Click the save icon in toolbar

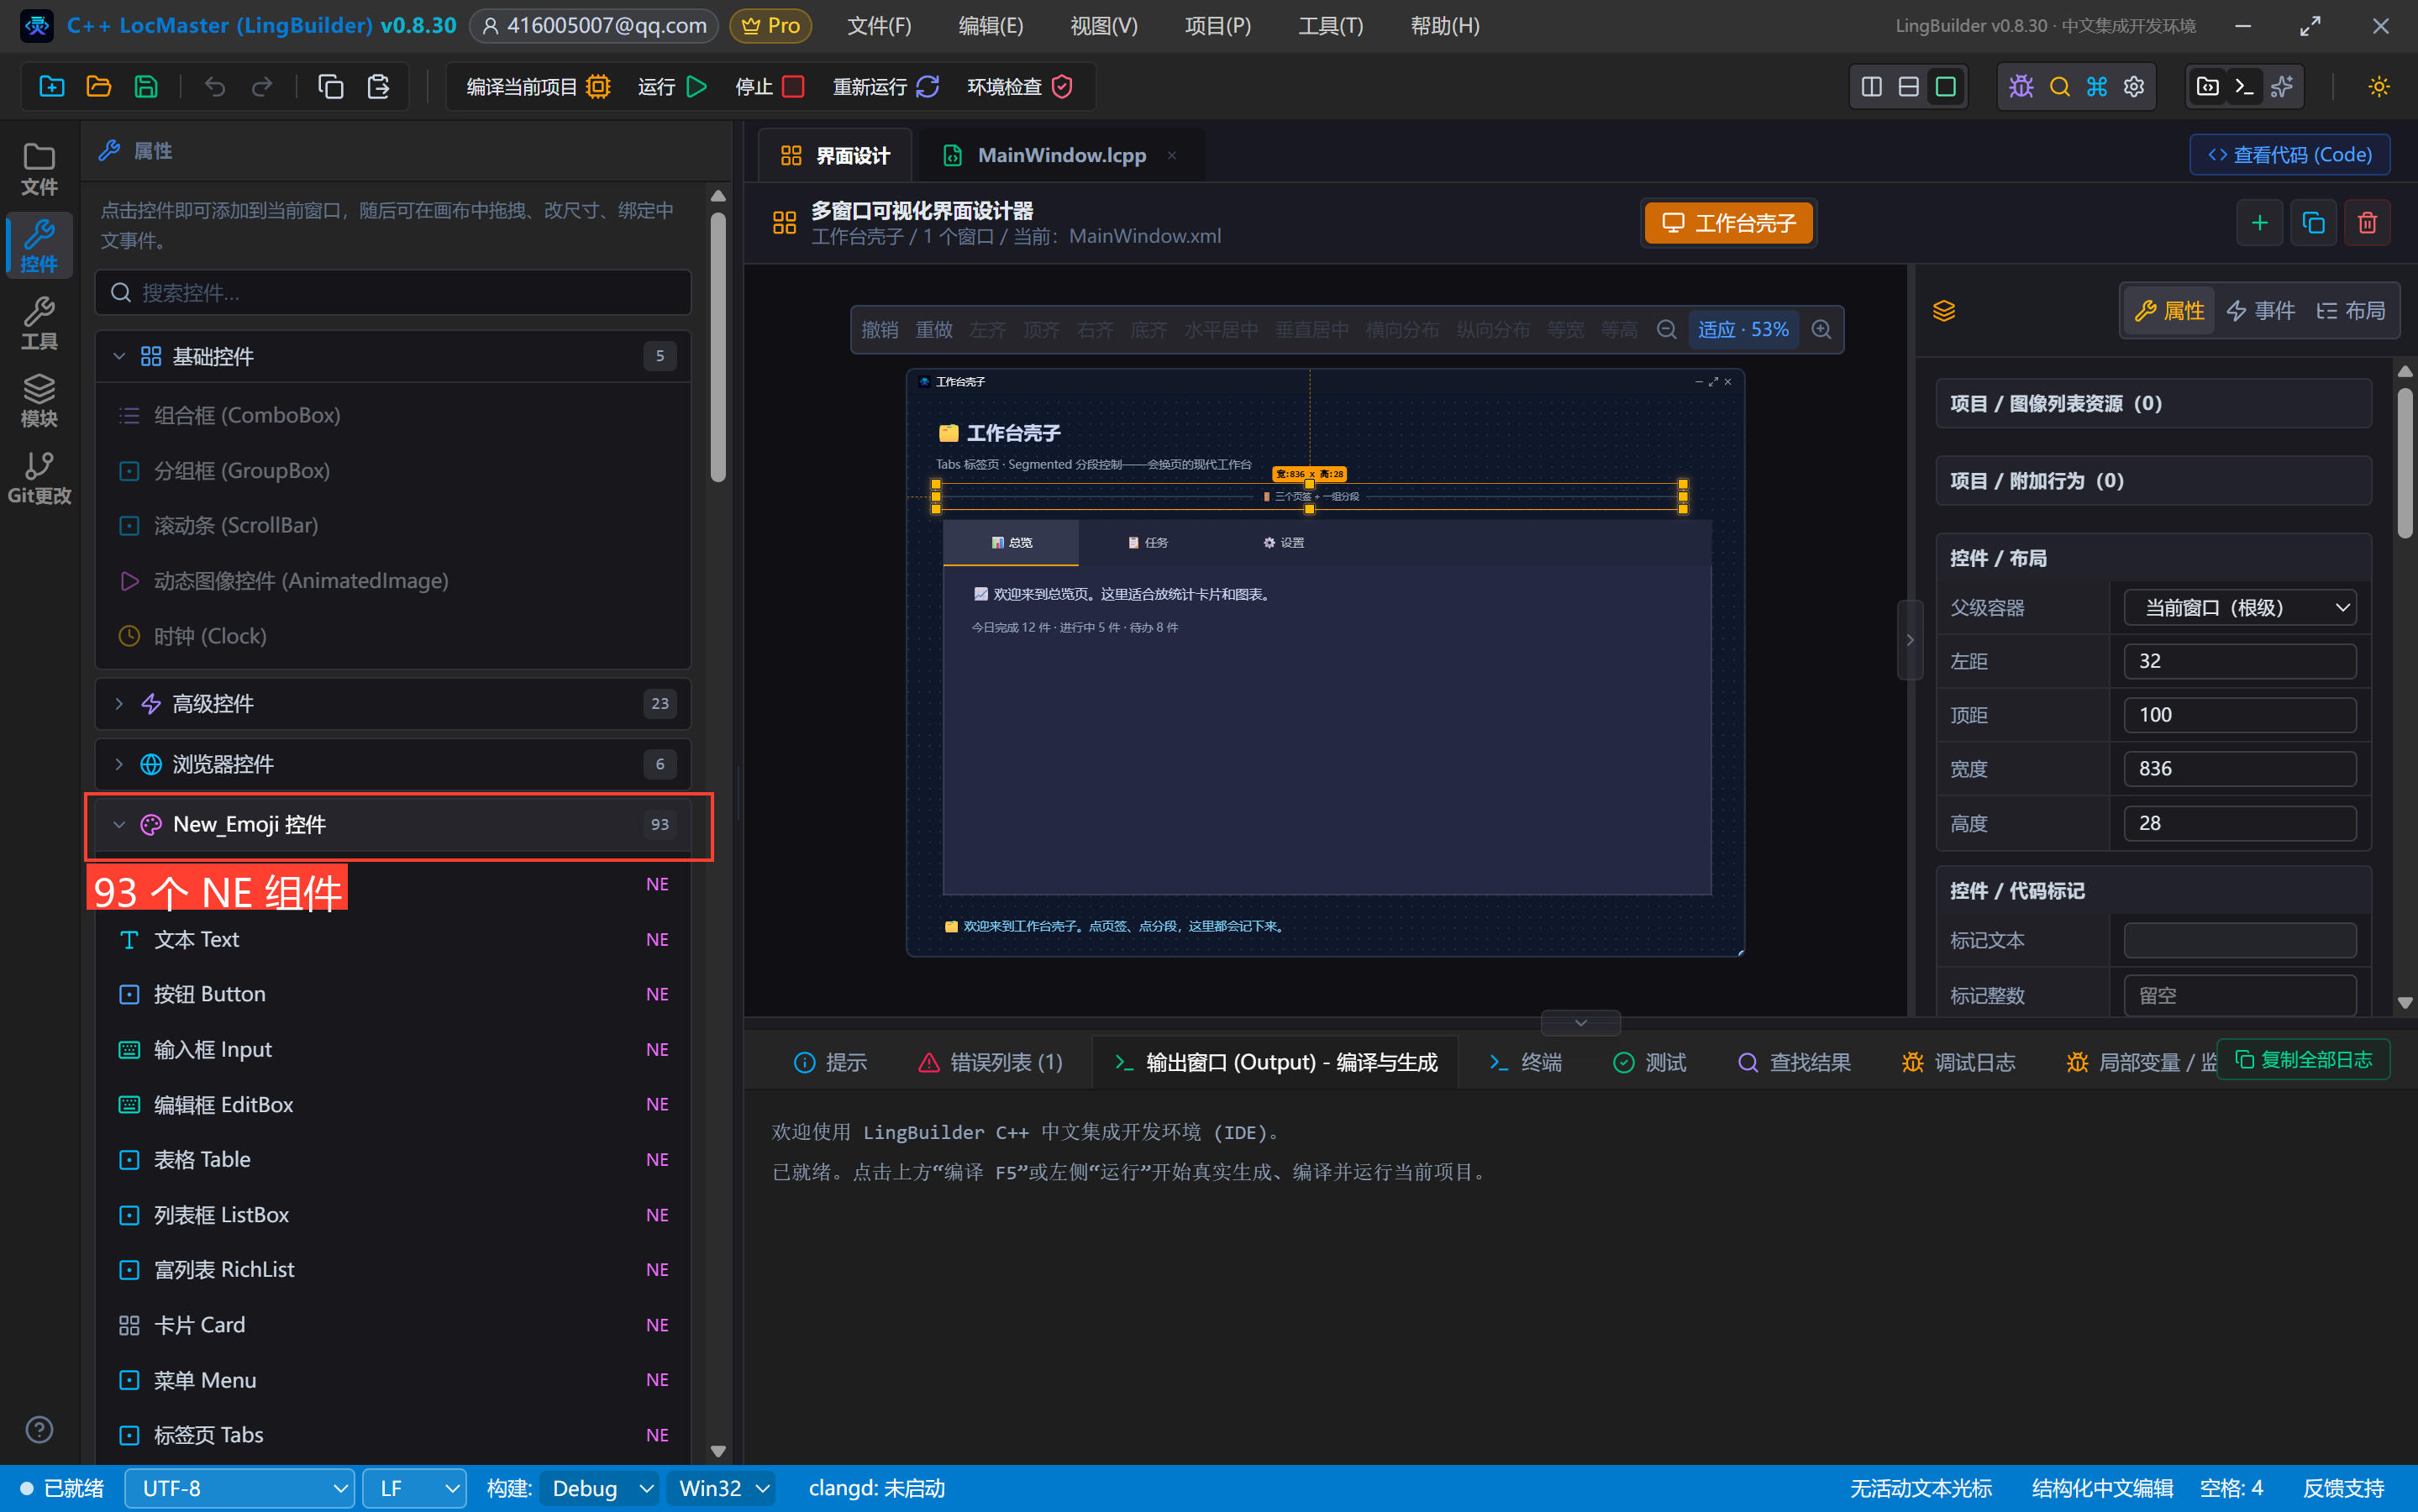146,87
